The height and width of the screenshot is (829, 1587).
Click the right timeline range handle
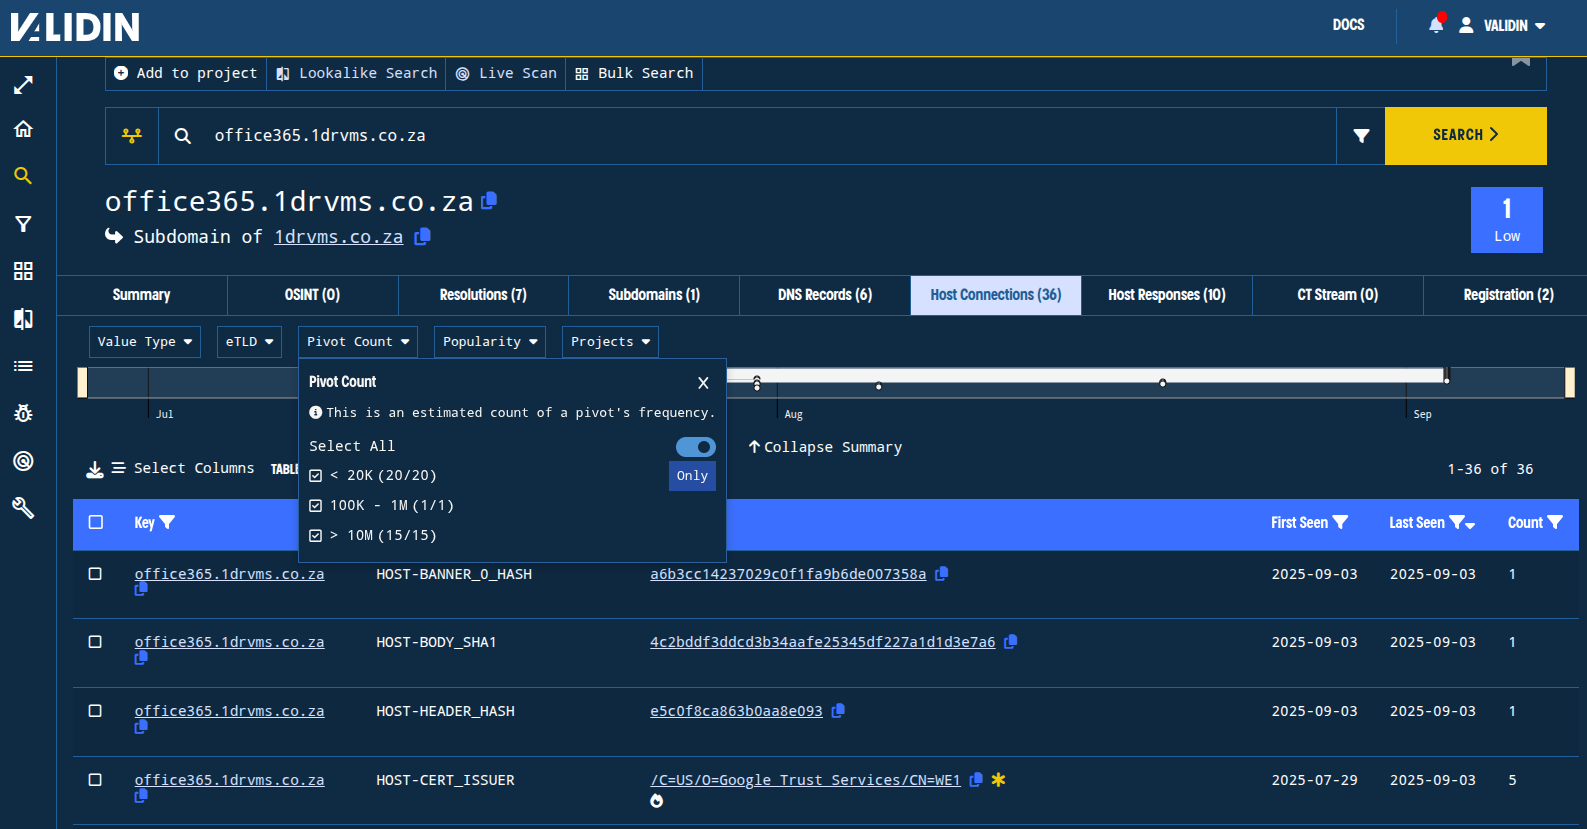(x=1570, y=383)
